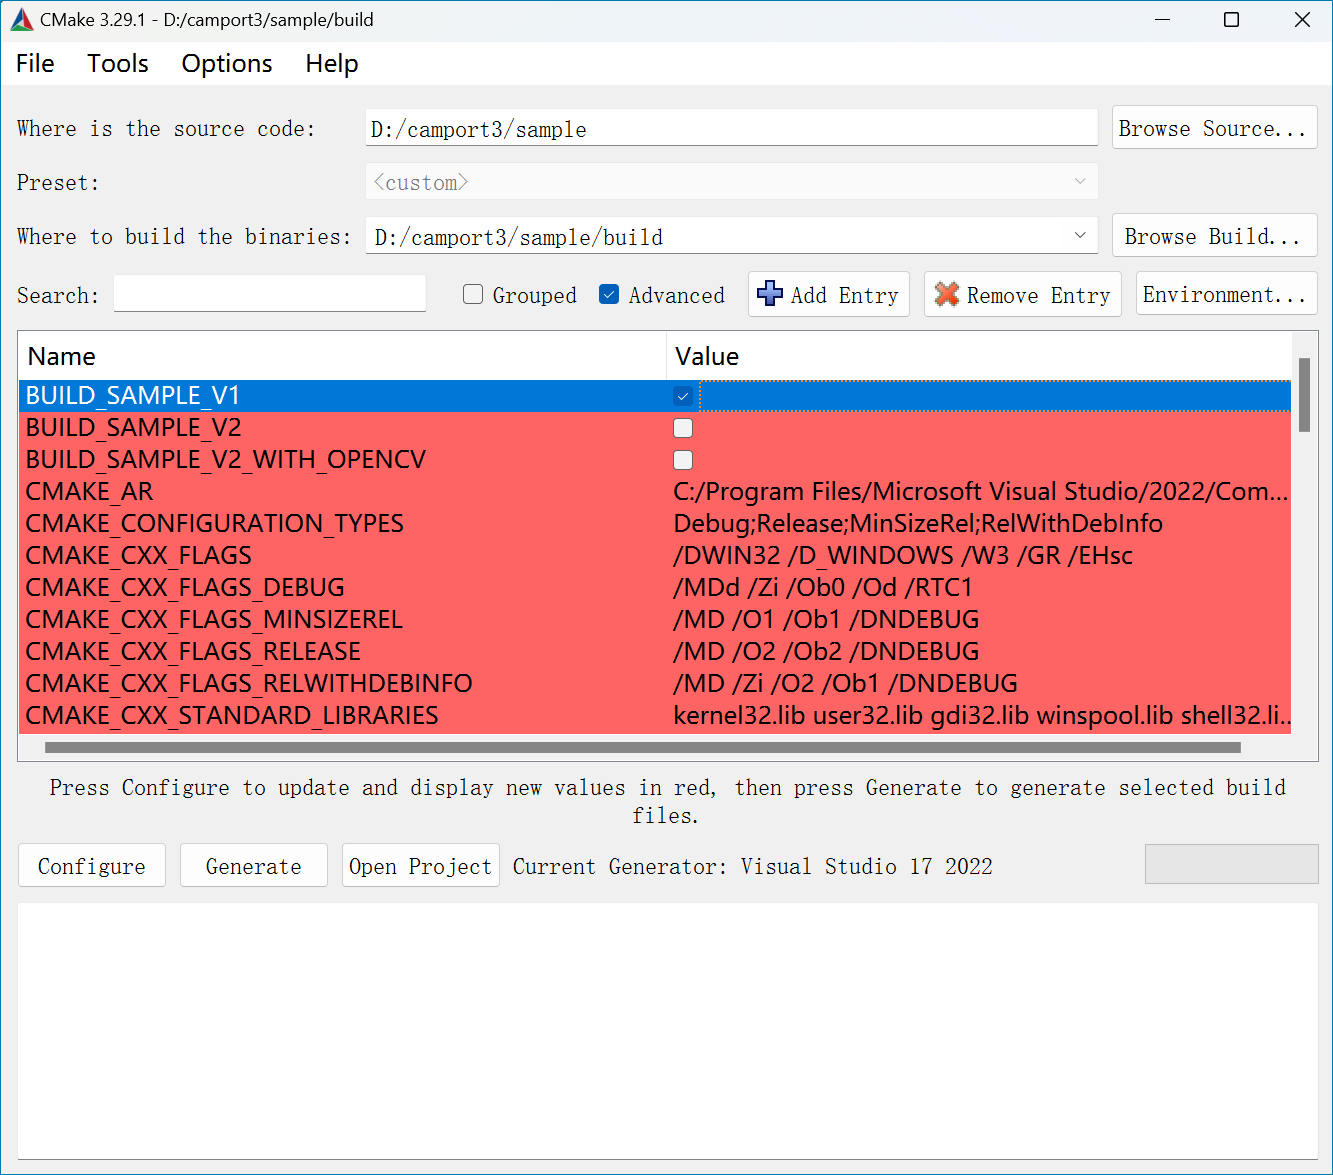Click the horizontal scrollbar under the cache list
This screenshot has height=1175, width=1333.
tap(642, 747)
